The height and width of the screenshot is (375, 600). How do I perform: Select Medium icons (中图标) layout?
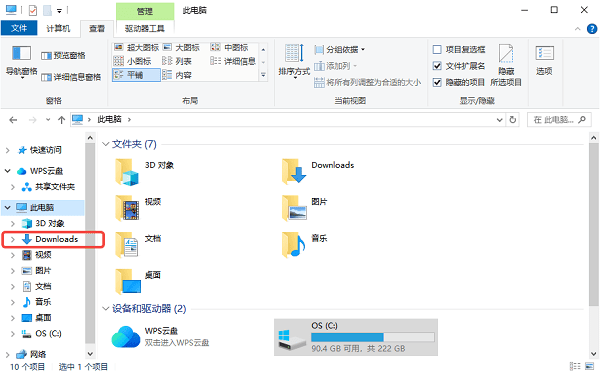tap(230, 47)
